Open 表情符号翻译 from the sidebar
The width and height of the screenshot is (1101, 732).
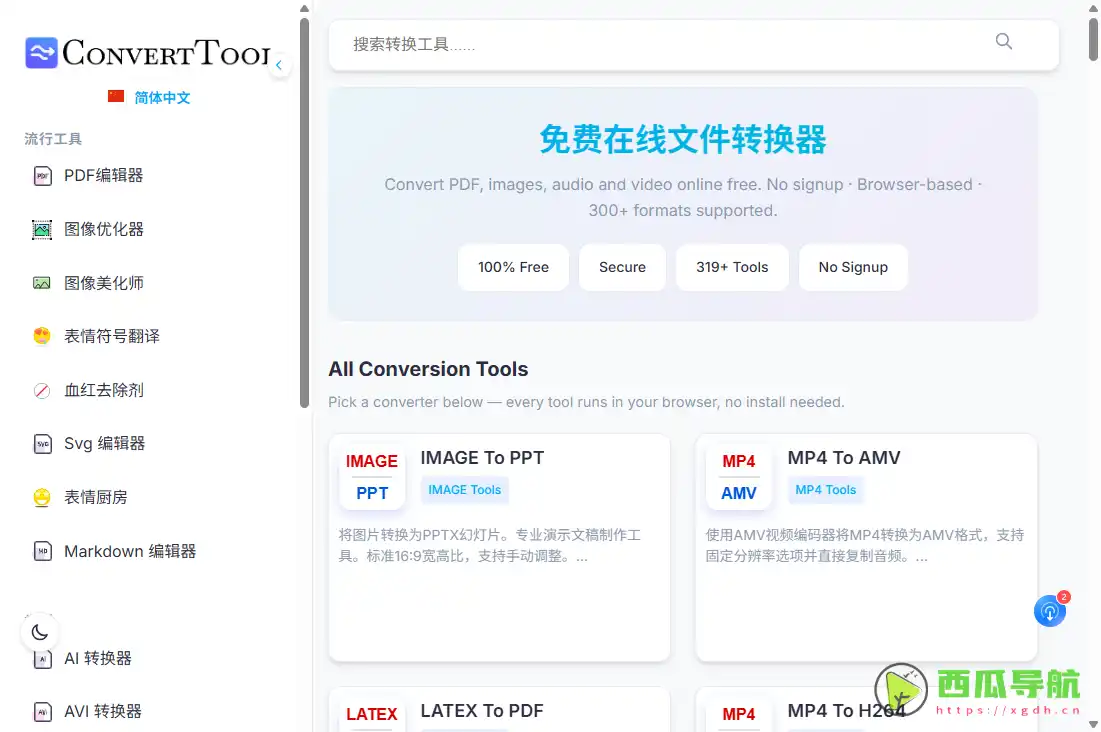pos(112,336)
